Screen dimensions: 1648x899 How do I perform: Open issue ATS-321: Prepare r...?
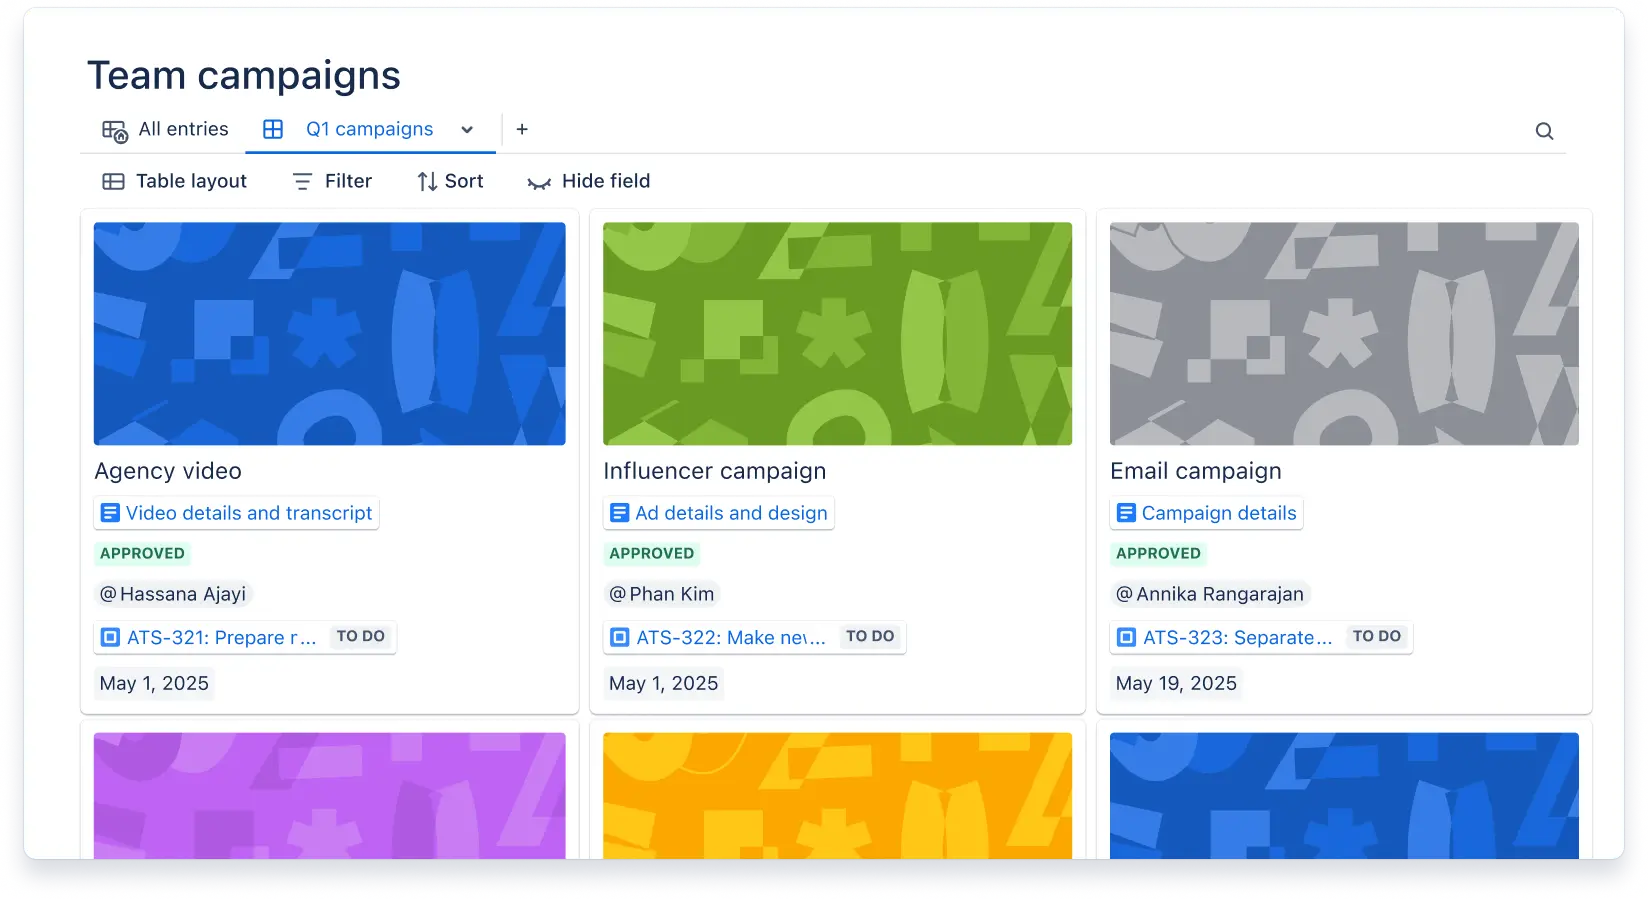tap(221, 637)
